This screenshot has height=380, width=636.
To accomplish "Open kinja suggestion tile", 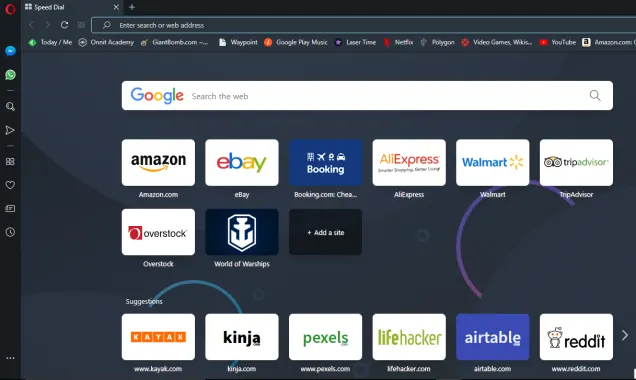I will pos(242,337).
